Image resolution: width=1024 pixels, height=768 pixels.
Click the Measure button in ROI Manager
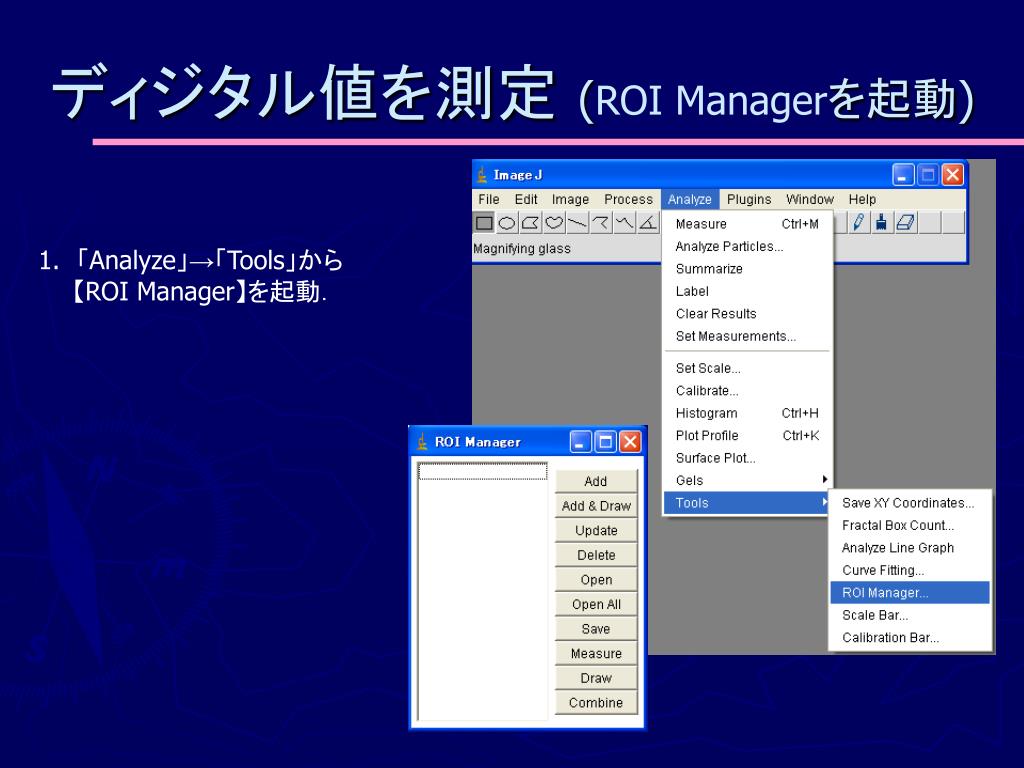[x=596, y=654]
